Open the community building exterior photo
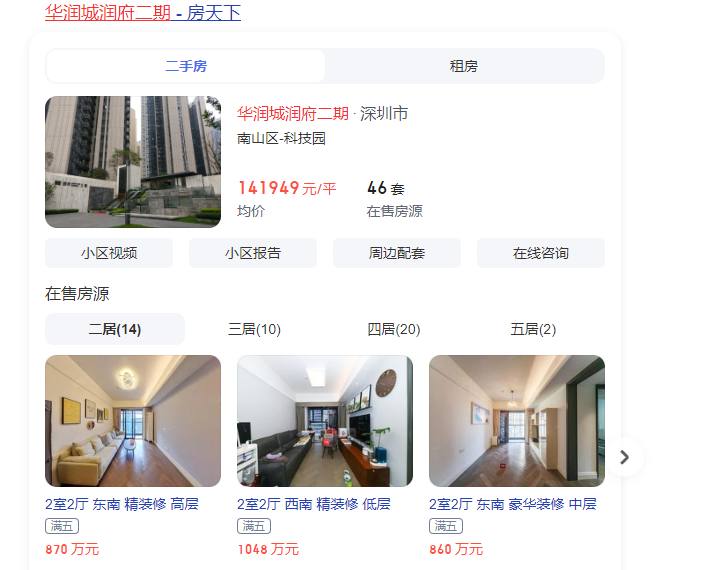 (133, 162)
